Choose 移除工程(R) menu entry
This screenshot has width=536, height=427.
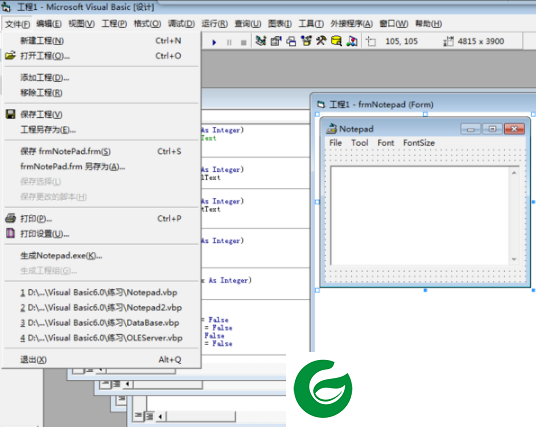point(101,93)
